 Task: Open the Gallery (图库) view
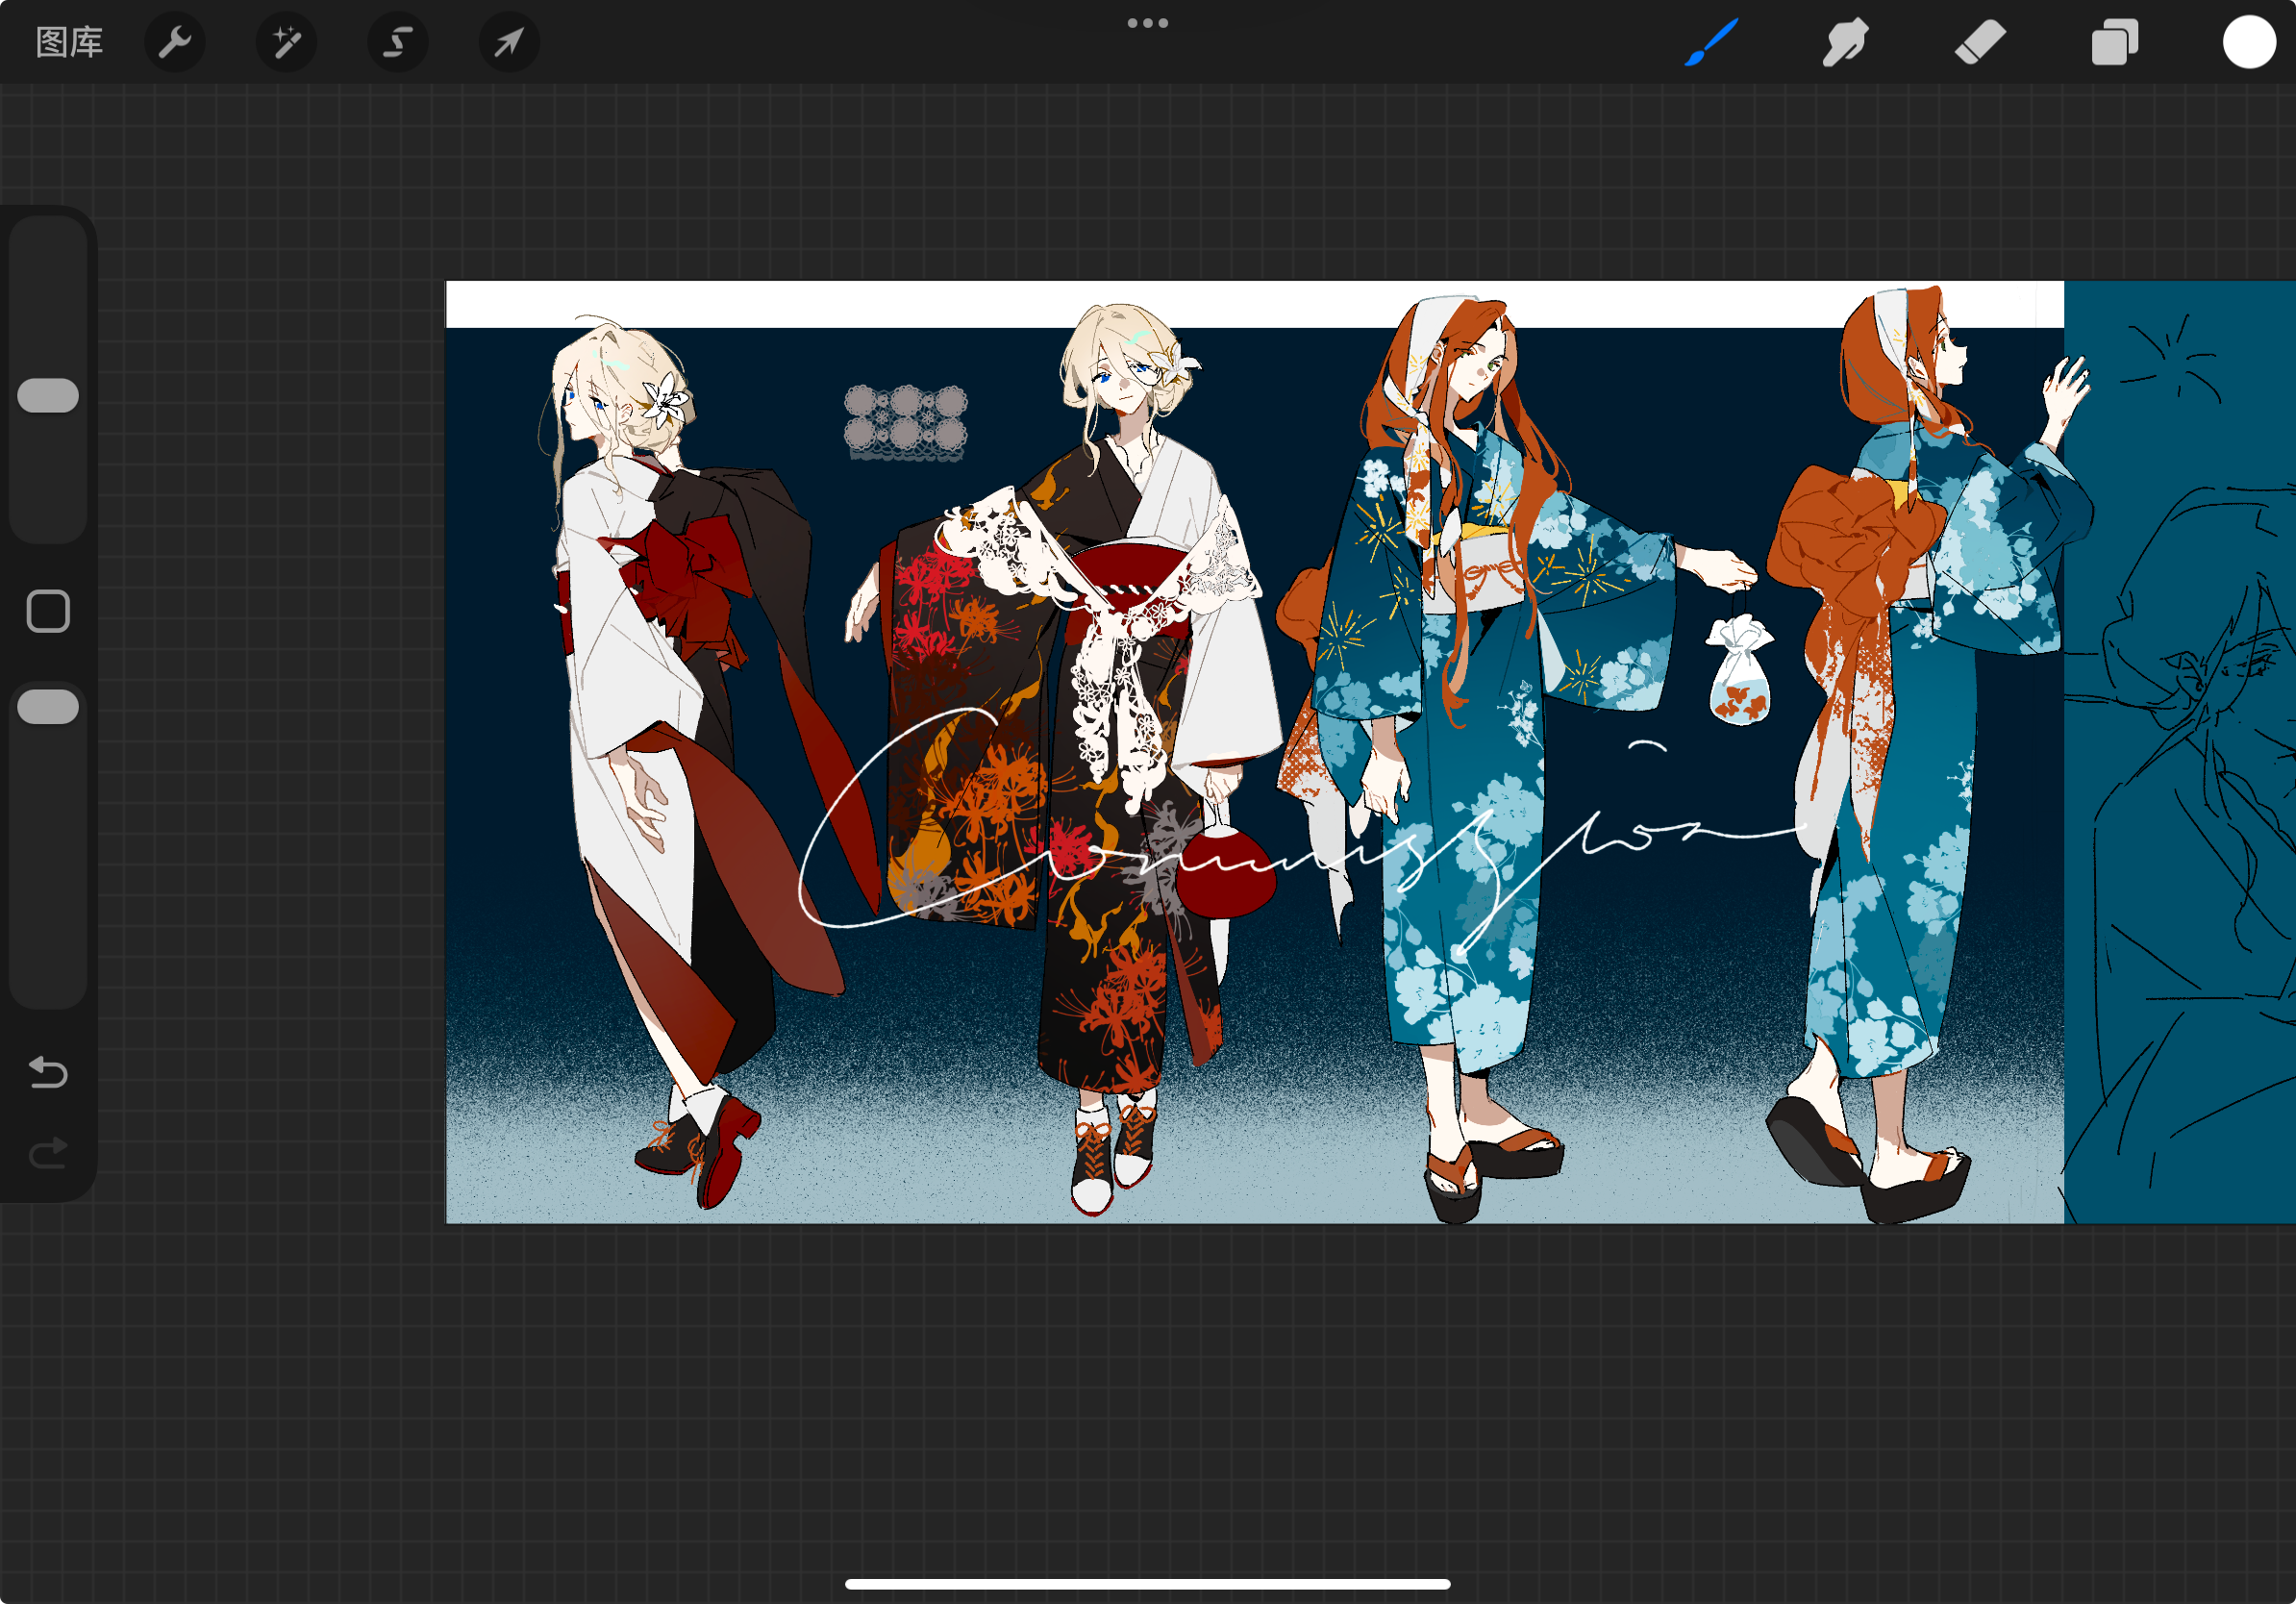pos(69,42)
